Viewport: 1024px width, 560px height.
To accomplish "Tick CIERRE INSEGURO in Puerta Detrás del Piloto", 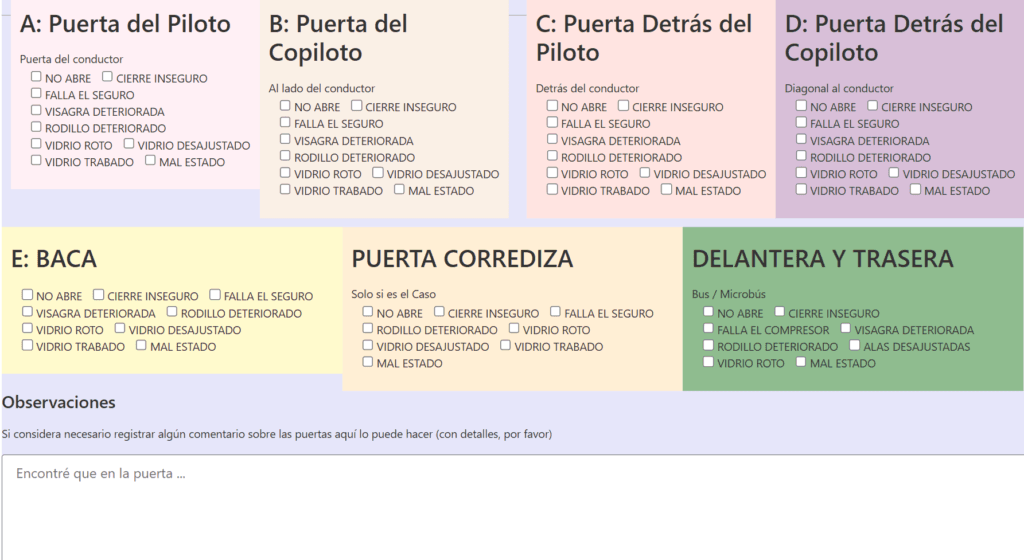I will (x=623, y=106).
